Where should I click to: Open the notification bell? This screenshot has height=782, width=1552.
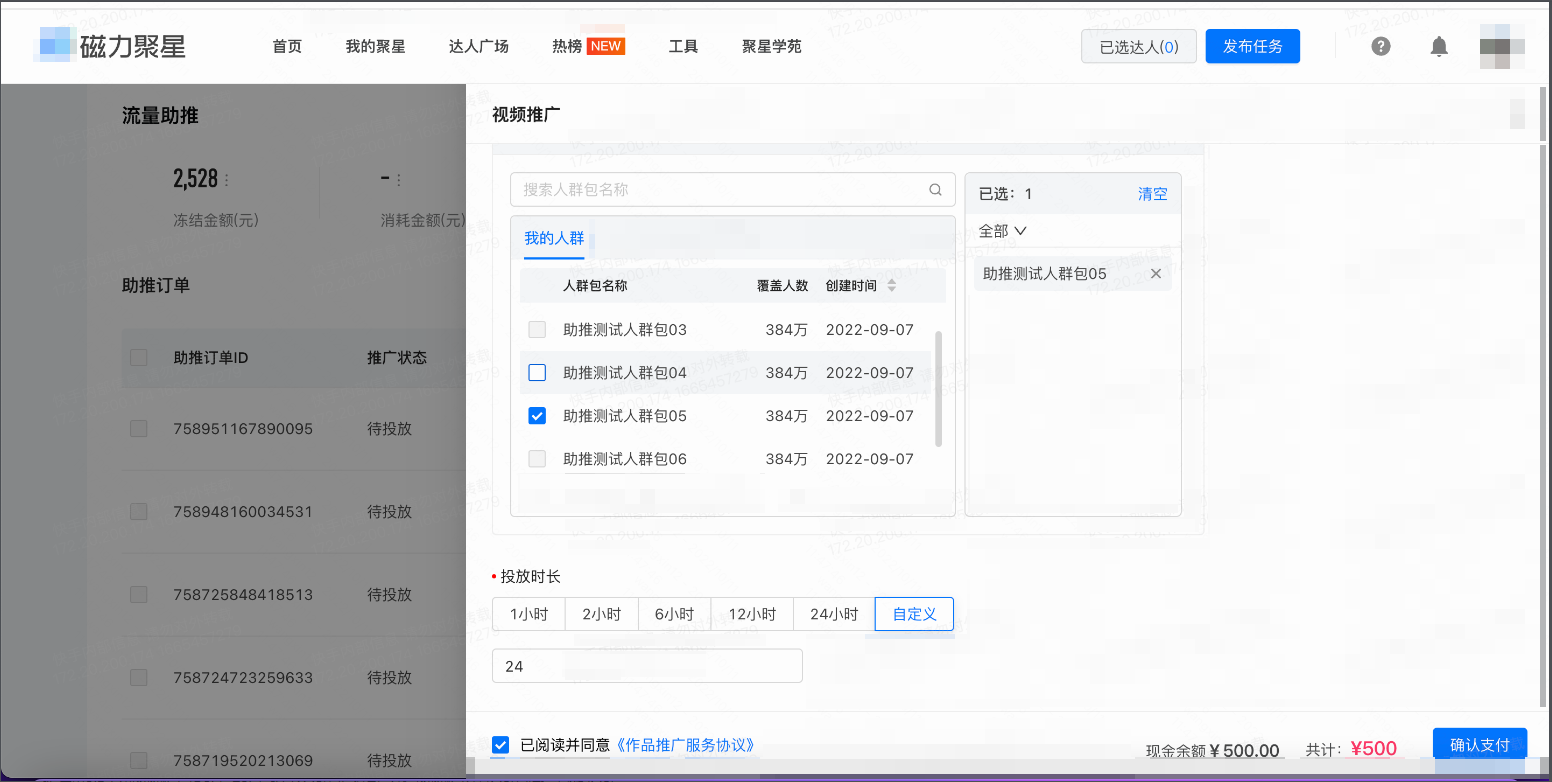(x=1439, y=46)
